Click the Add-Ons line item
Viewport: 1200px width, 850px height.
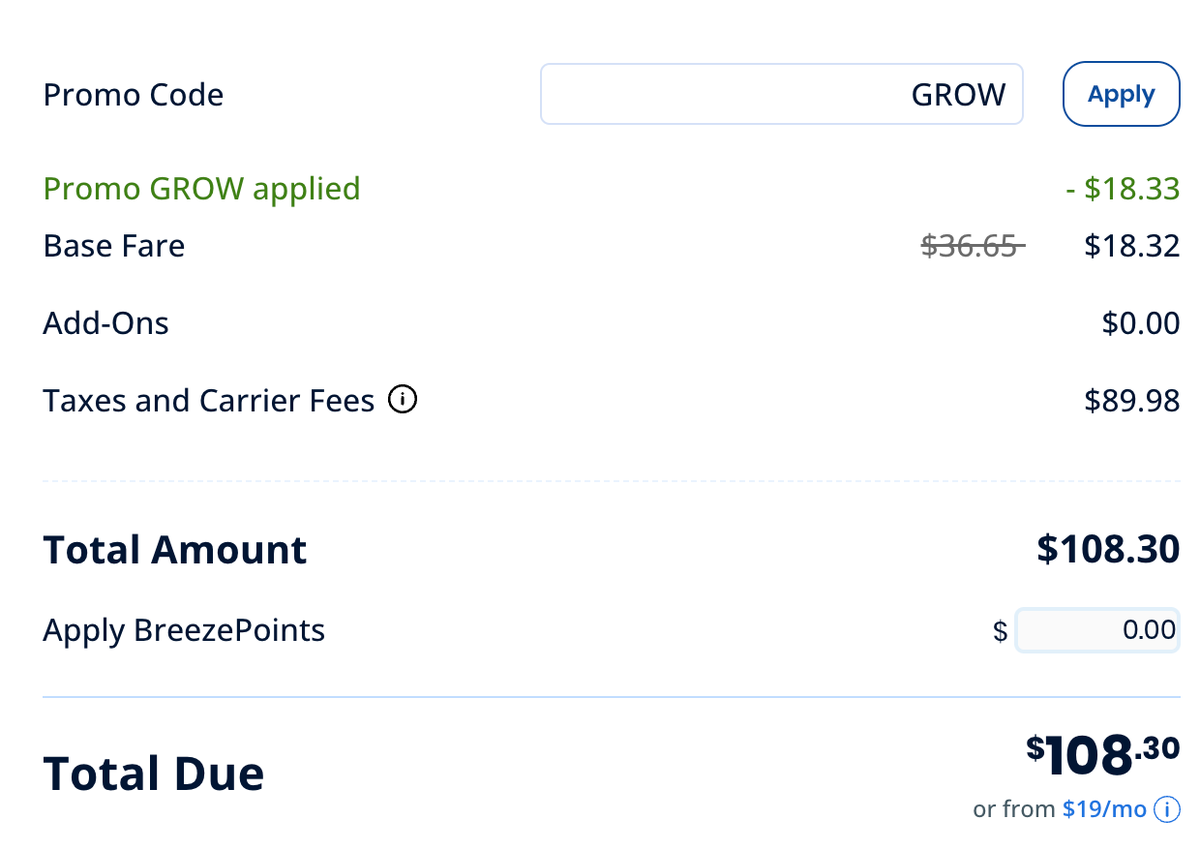point(105,322)
